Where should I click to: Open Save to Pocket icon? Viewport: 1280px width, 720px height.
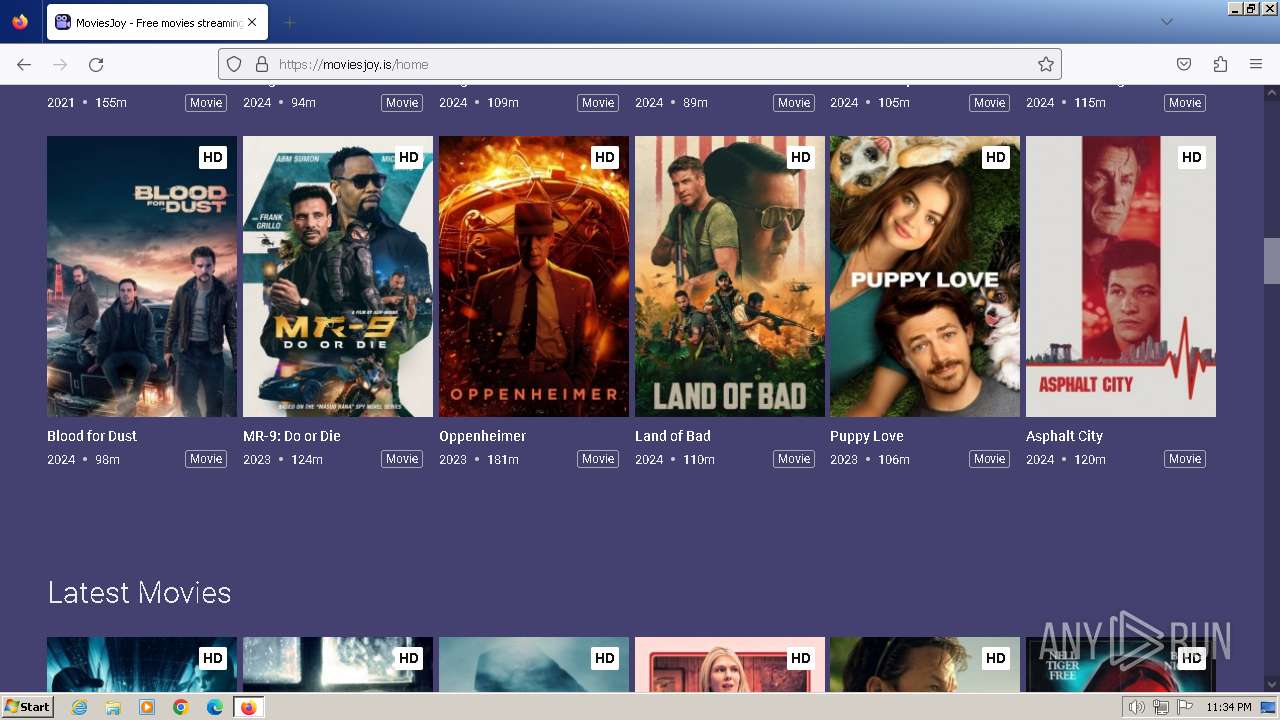pyautogui.click(x=1184, y=64)
